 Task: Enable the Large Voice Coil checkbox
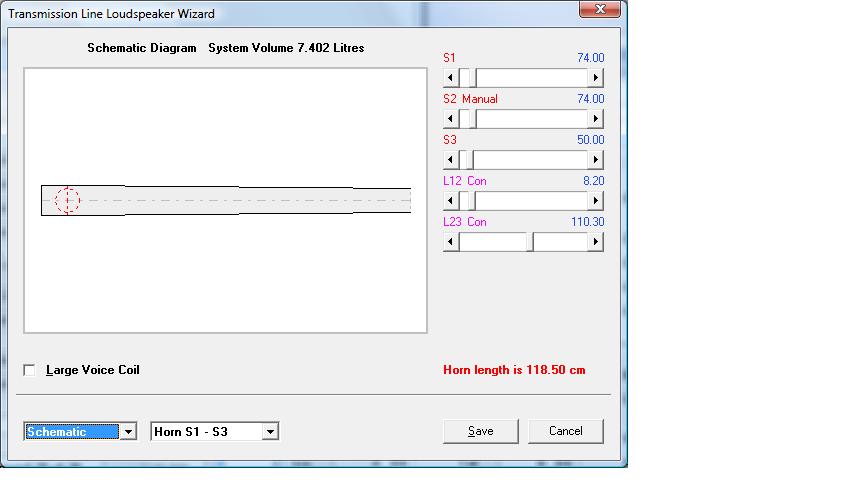29,370
